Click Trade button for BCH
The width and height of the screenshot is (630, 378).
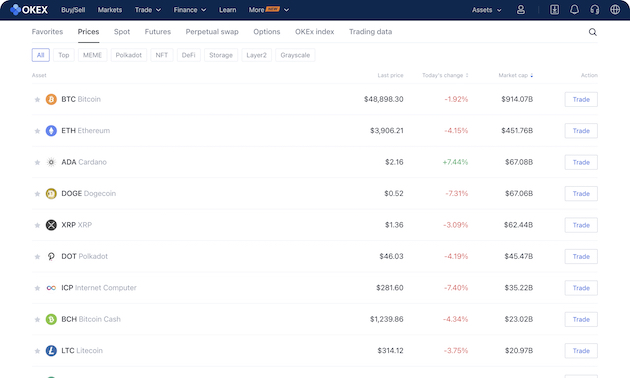pyautogui.click(x=581, y=319)
